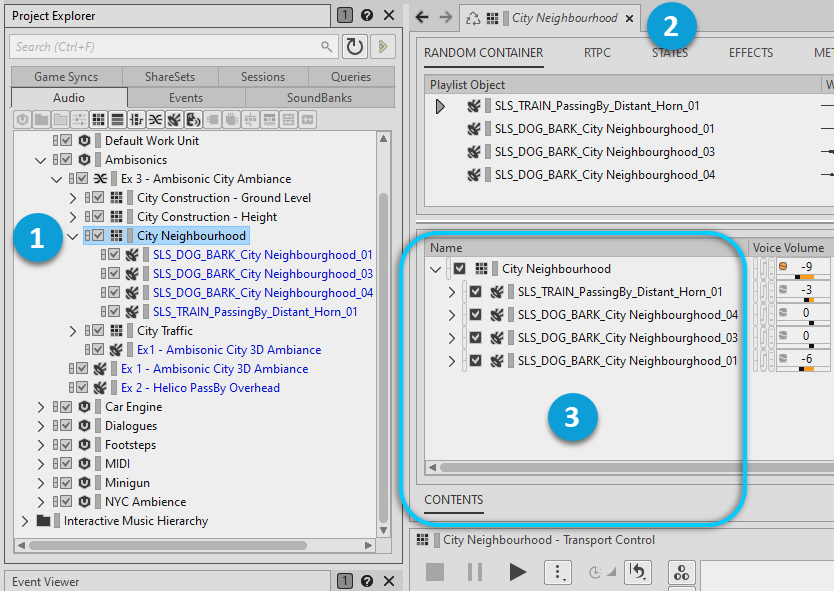834x591 pixels.
Task: Expand the Car Engine work unit
Action: [41, 407]
